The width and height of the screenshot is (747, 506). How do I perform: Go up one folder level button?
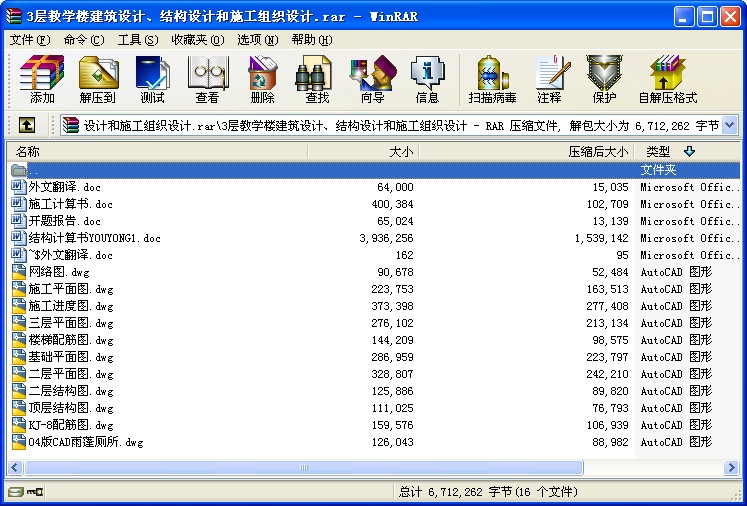(27, 126)
